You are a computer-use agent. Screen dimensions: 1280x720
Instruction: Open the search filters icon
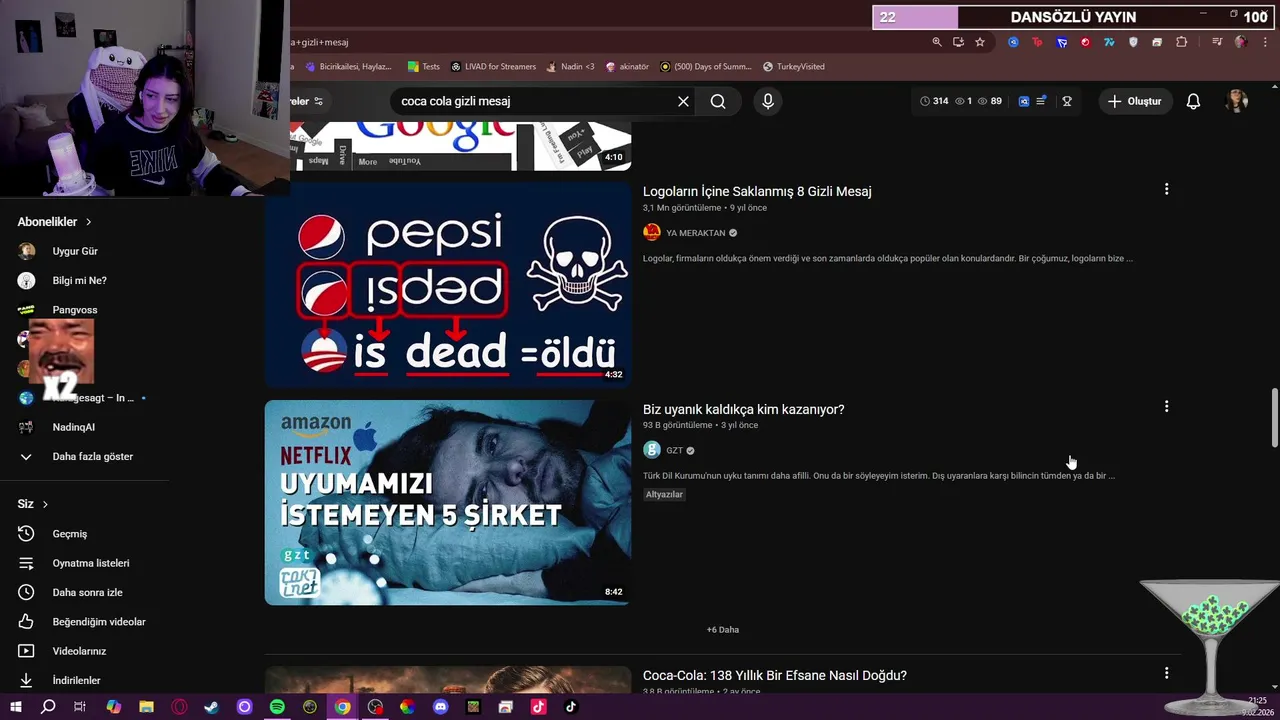(319, 101)
